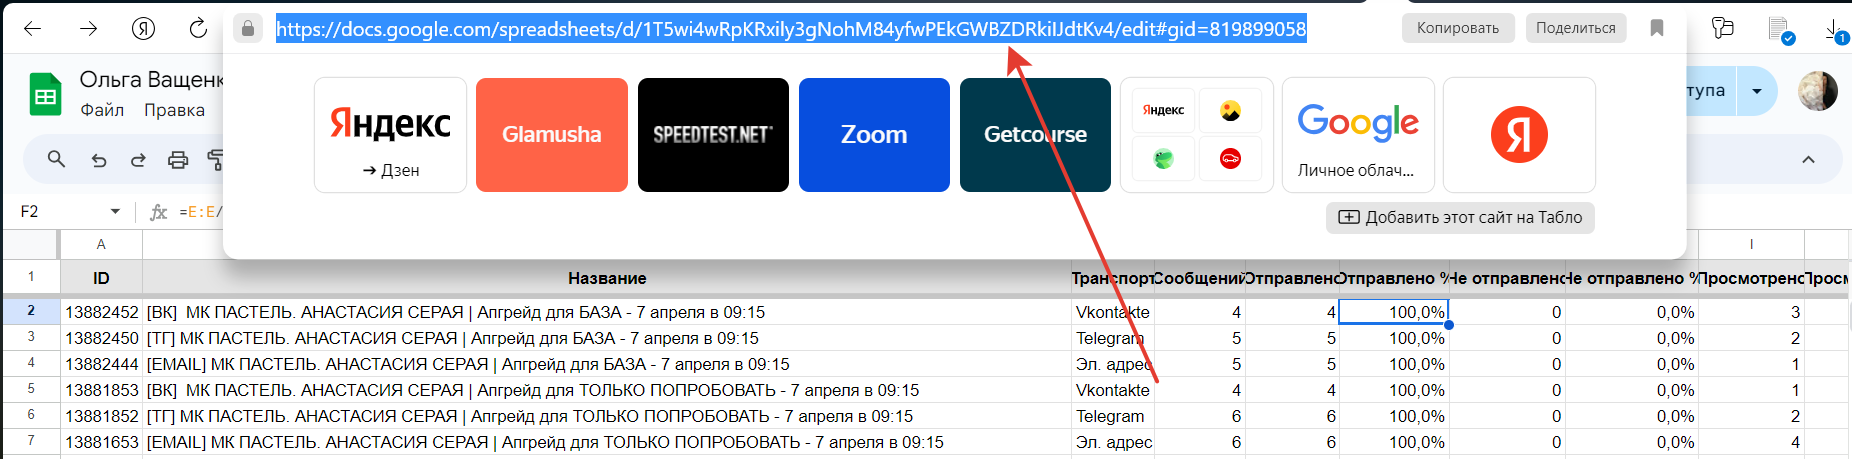Click the search magnifier in Sheets toolbar
Screen dimensions: 1852x459
(56, 159)
